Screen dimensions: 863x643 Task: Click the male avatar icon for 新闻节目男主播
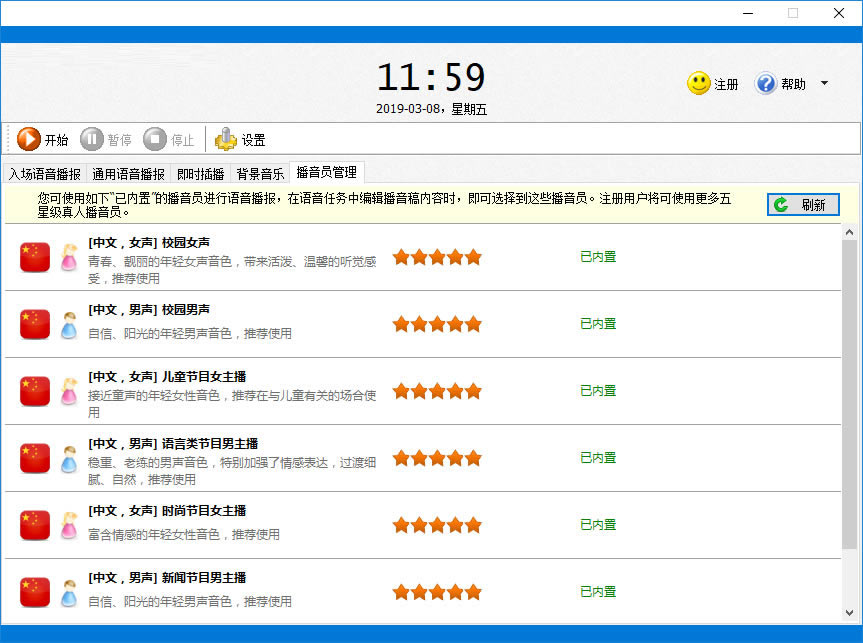(x=69, y=593)
